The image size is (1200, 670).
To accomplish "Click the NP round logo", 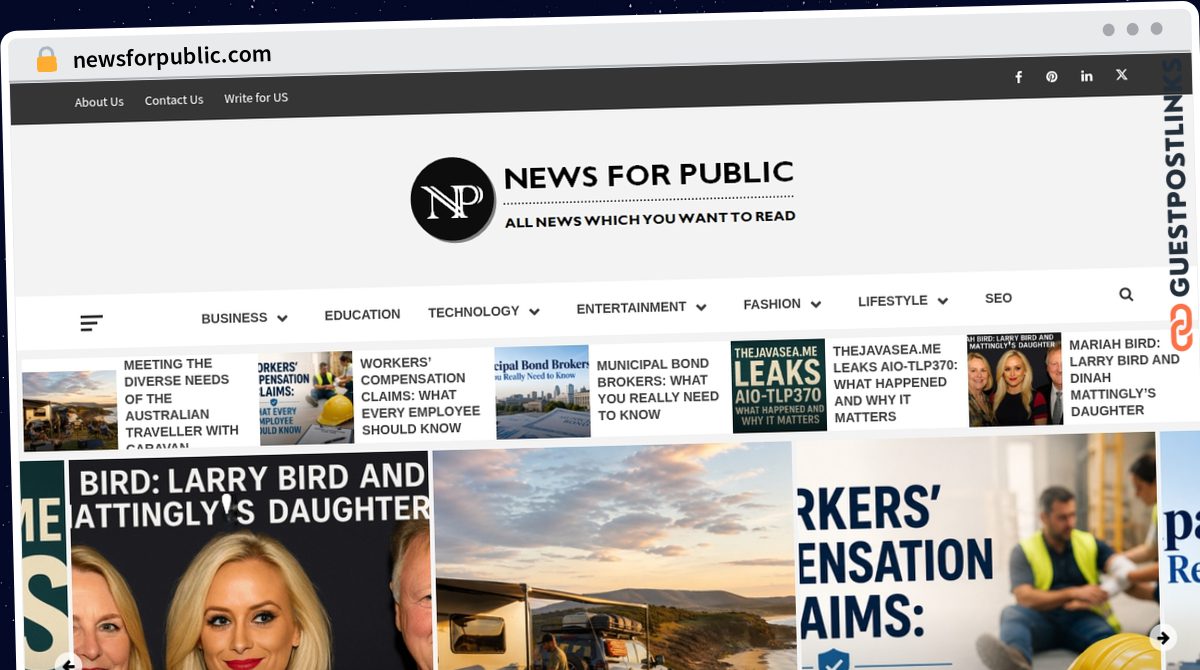I will [453, 199].
